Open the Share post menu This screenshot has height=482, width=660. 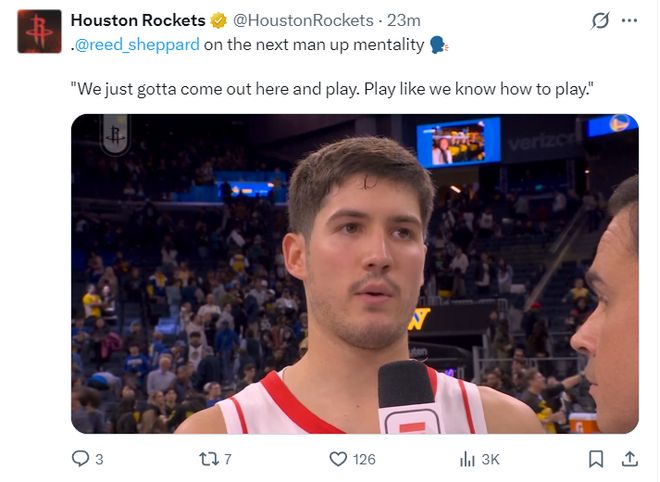[x=629, y=459]
